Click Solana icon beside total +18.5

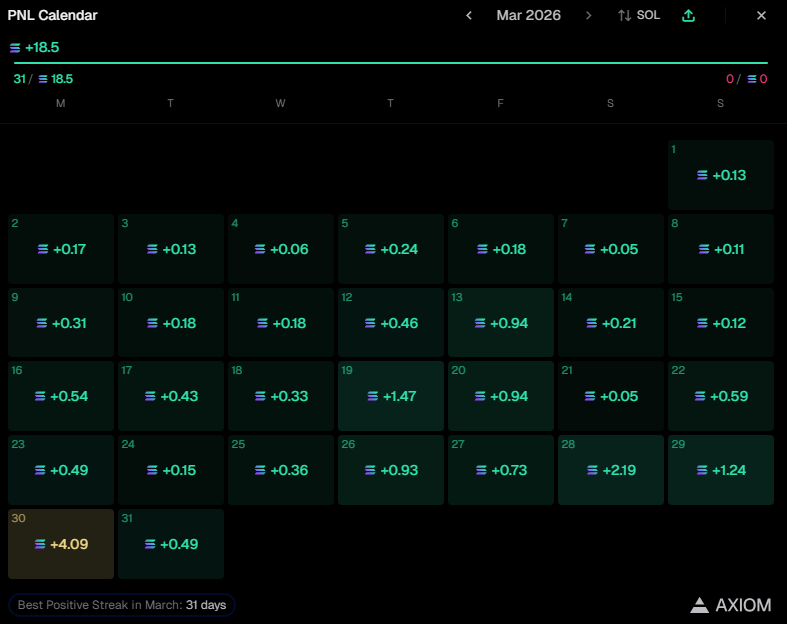click(15, 48)
